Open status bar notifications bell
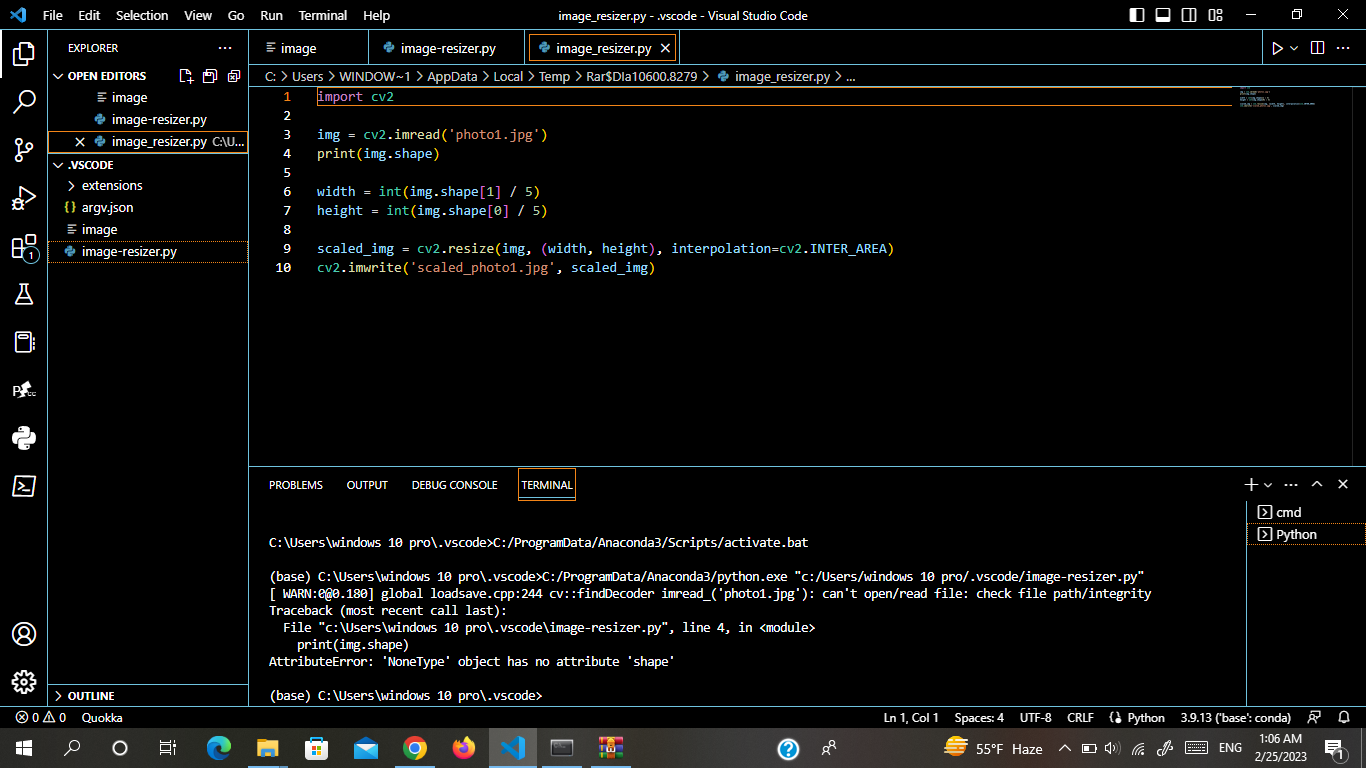Image resolution: width=1366 pixels, height=768 pixels. point(1342,717)
